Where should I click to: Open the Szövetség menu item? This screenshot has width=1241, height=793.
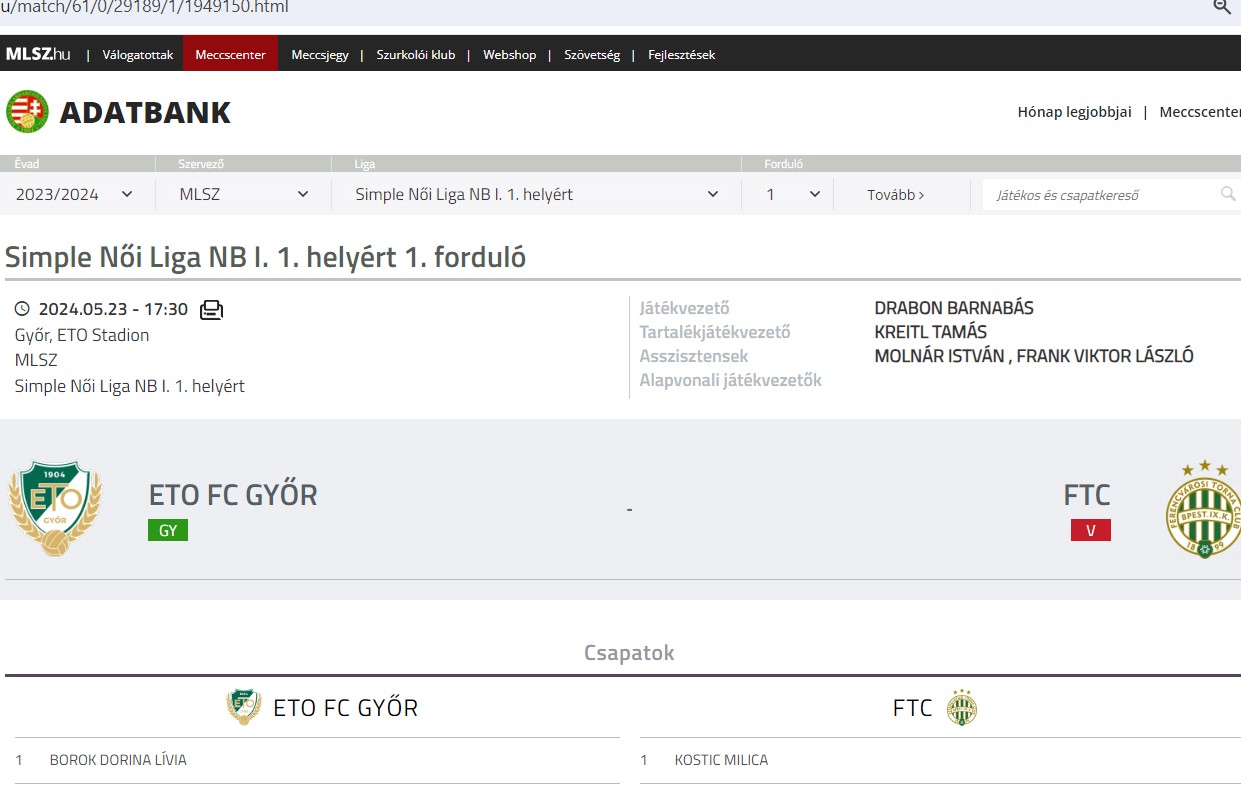pos(592,55)
